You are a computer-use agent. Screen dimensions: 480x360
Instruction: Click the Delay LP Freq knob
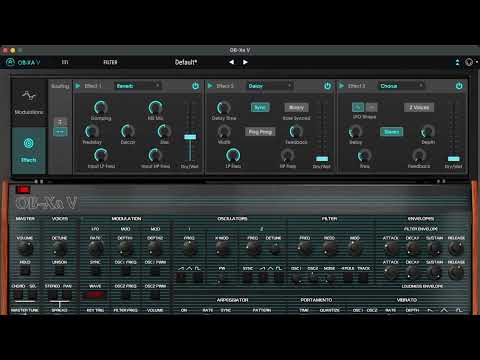pos(233,155)
